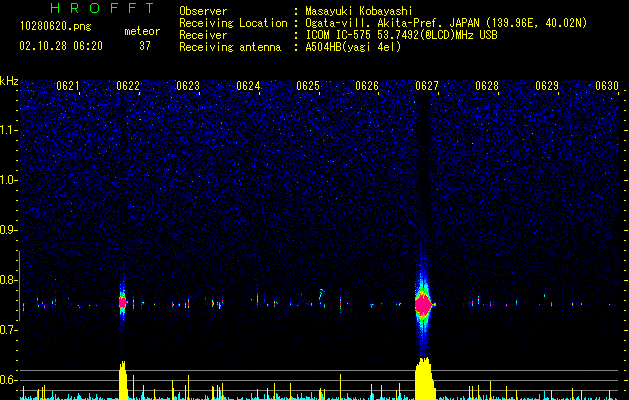
Task: Click the meteor count 37
Action: tap(145, 46)
